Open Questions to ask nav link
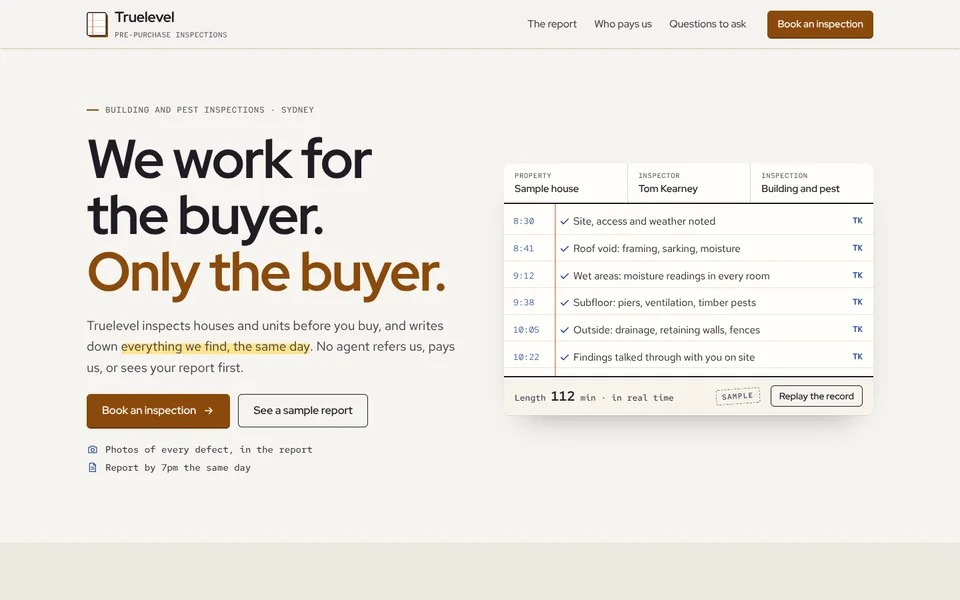 707,24
